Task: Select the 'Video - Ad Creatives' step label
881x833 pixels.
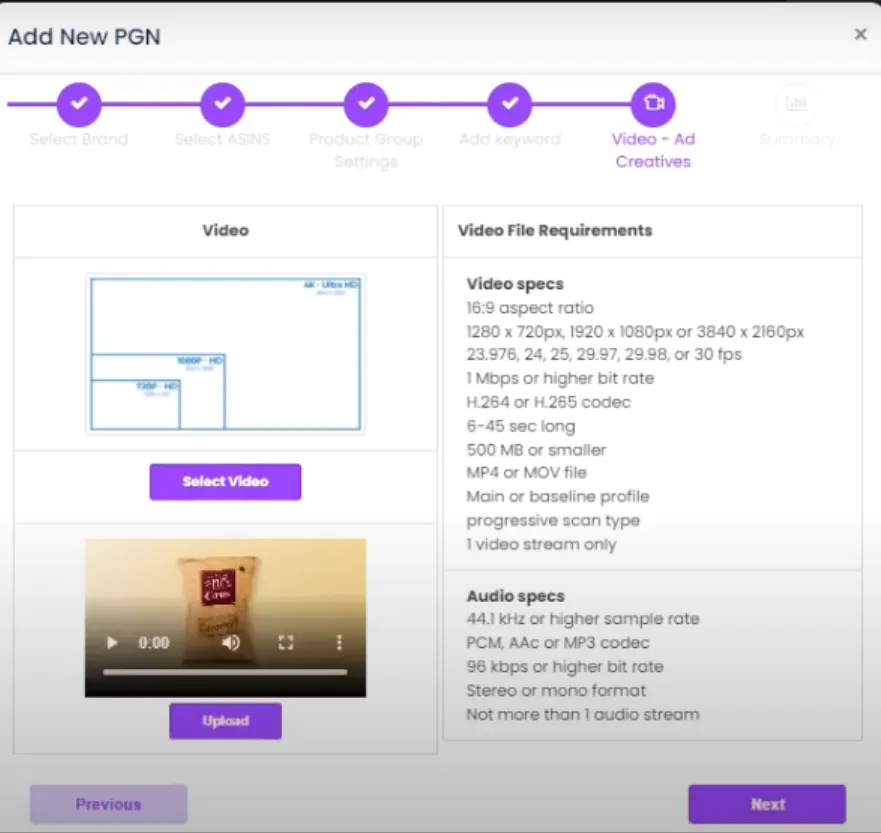Action: (x=653, y=151)
